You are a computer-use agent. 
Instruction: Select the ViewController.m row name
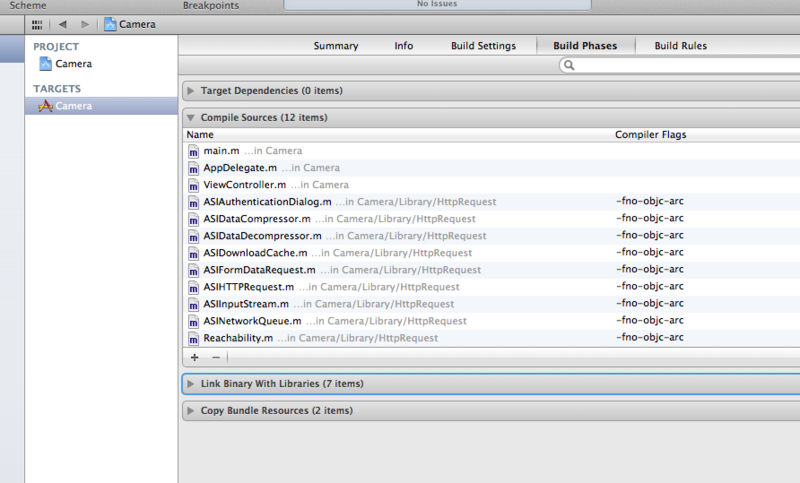point(245,185)
